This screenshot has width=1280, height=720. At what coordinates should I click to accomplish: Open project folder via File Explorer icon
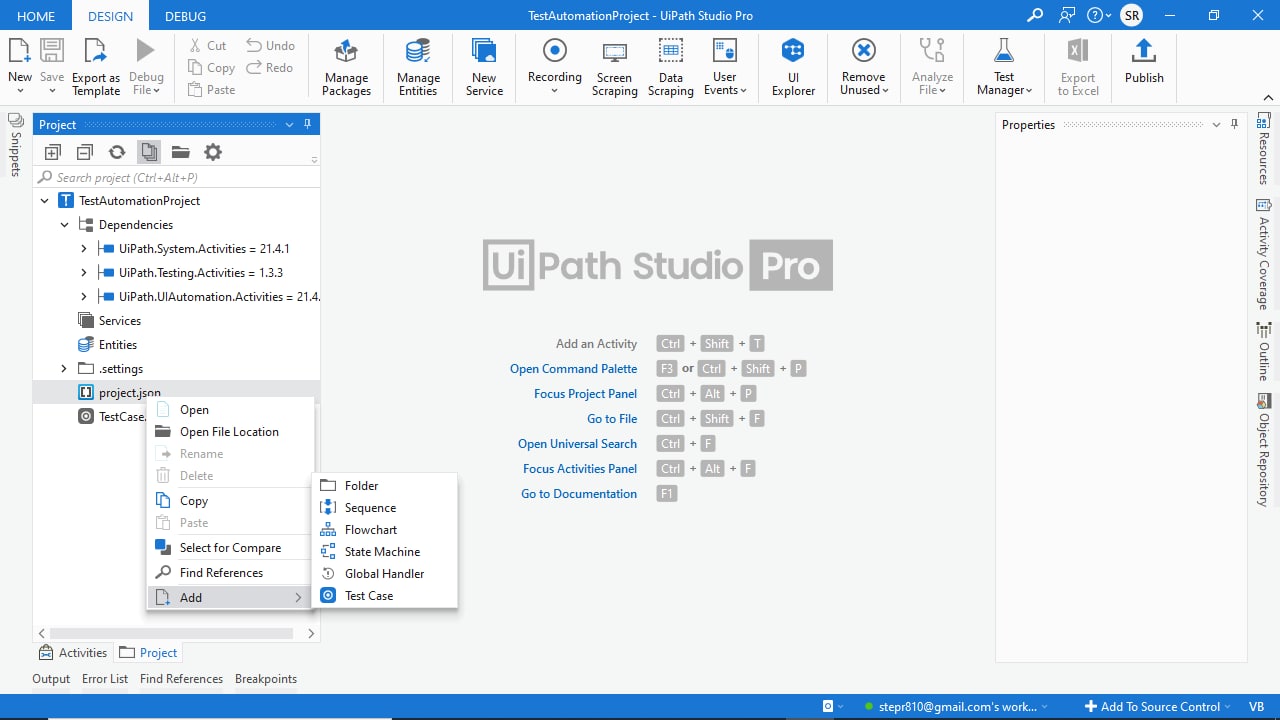(180, 152)
